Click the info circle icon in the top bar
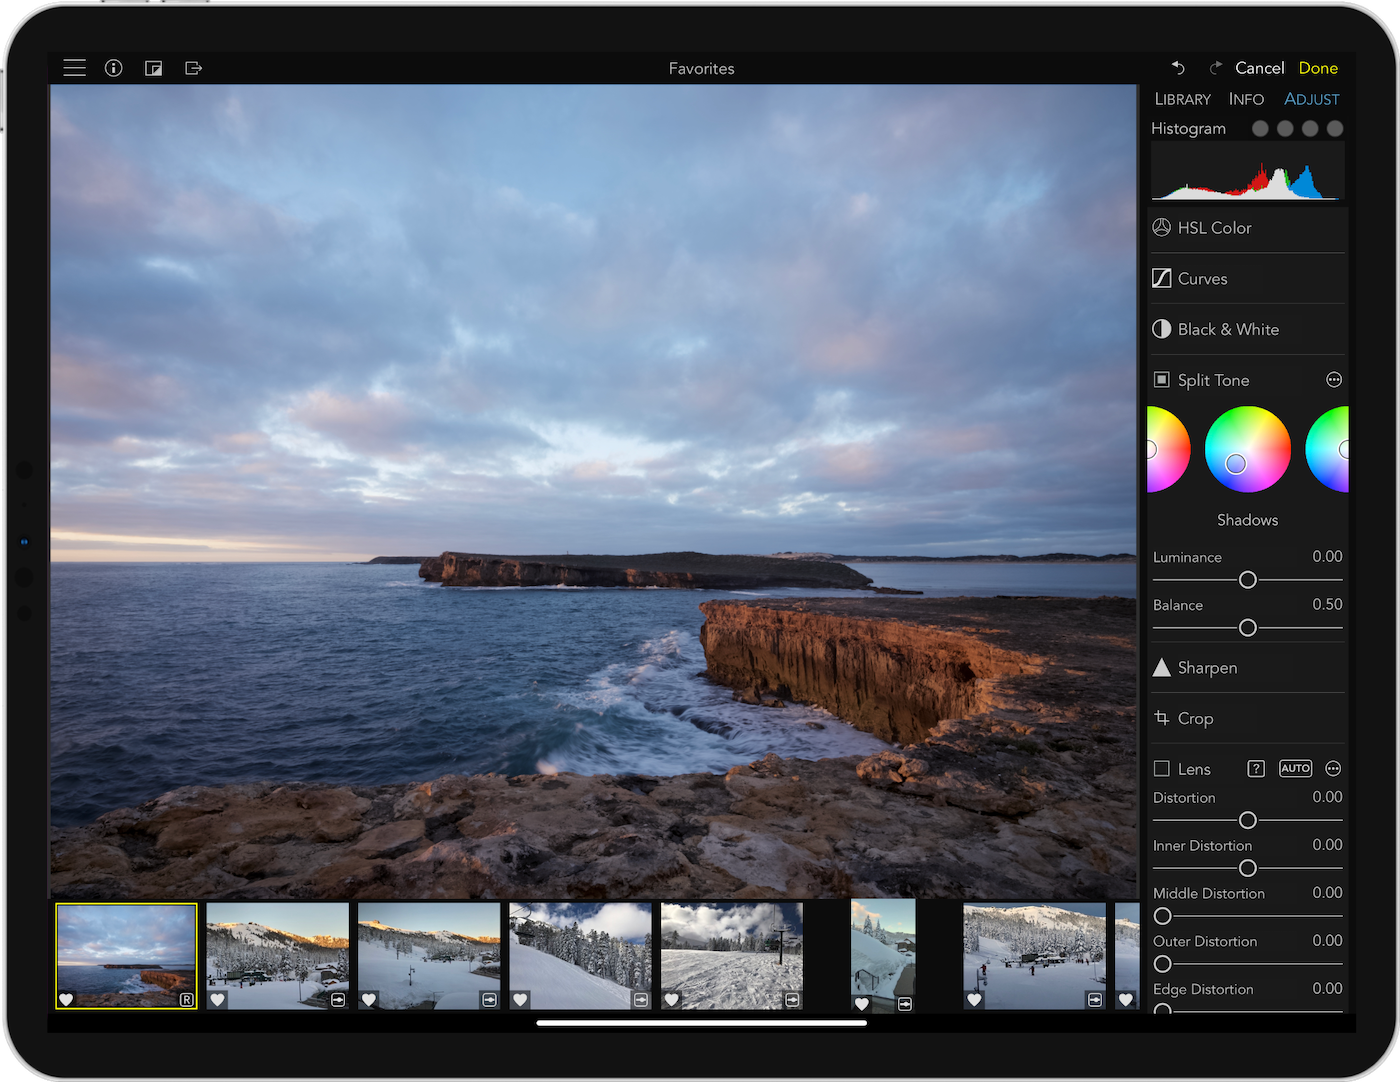 coord(114,68)
